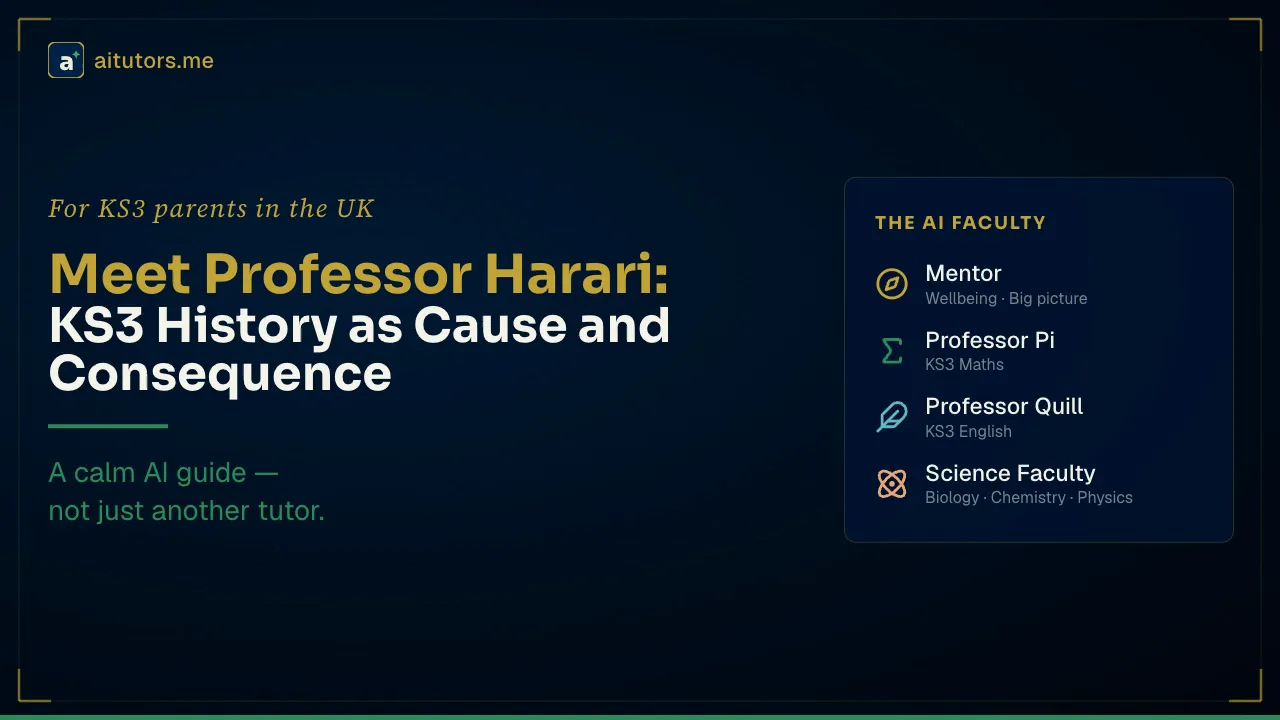Select the Mentor compass icon
Image resolution: width=1280 pixels, height=720 pixels.
tap(891, 284)
